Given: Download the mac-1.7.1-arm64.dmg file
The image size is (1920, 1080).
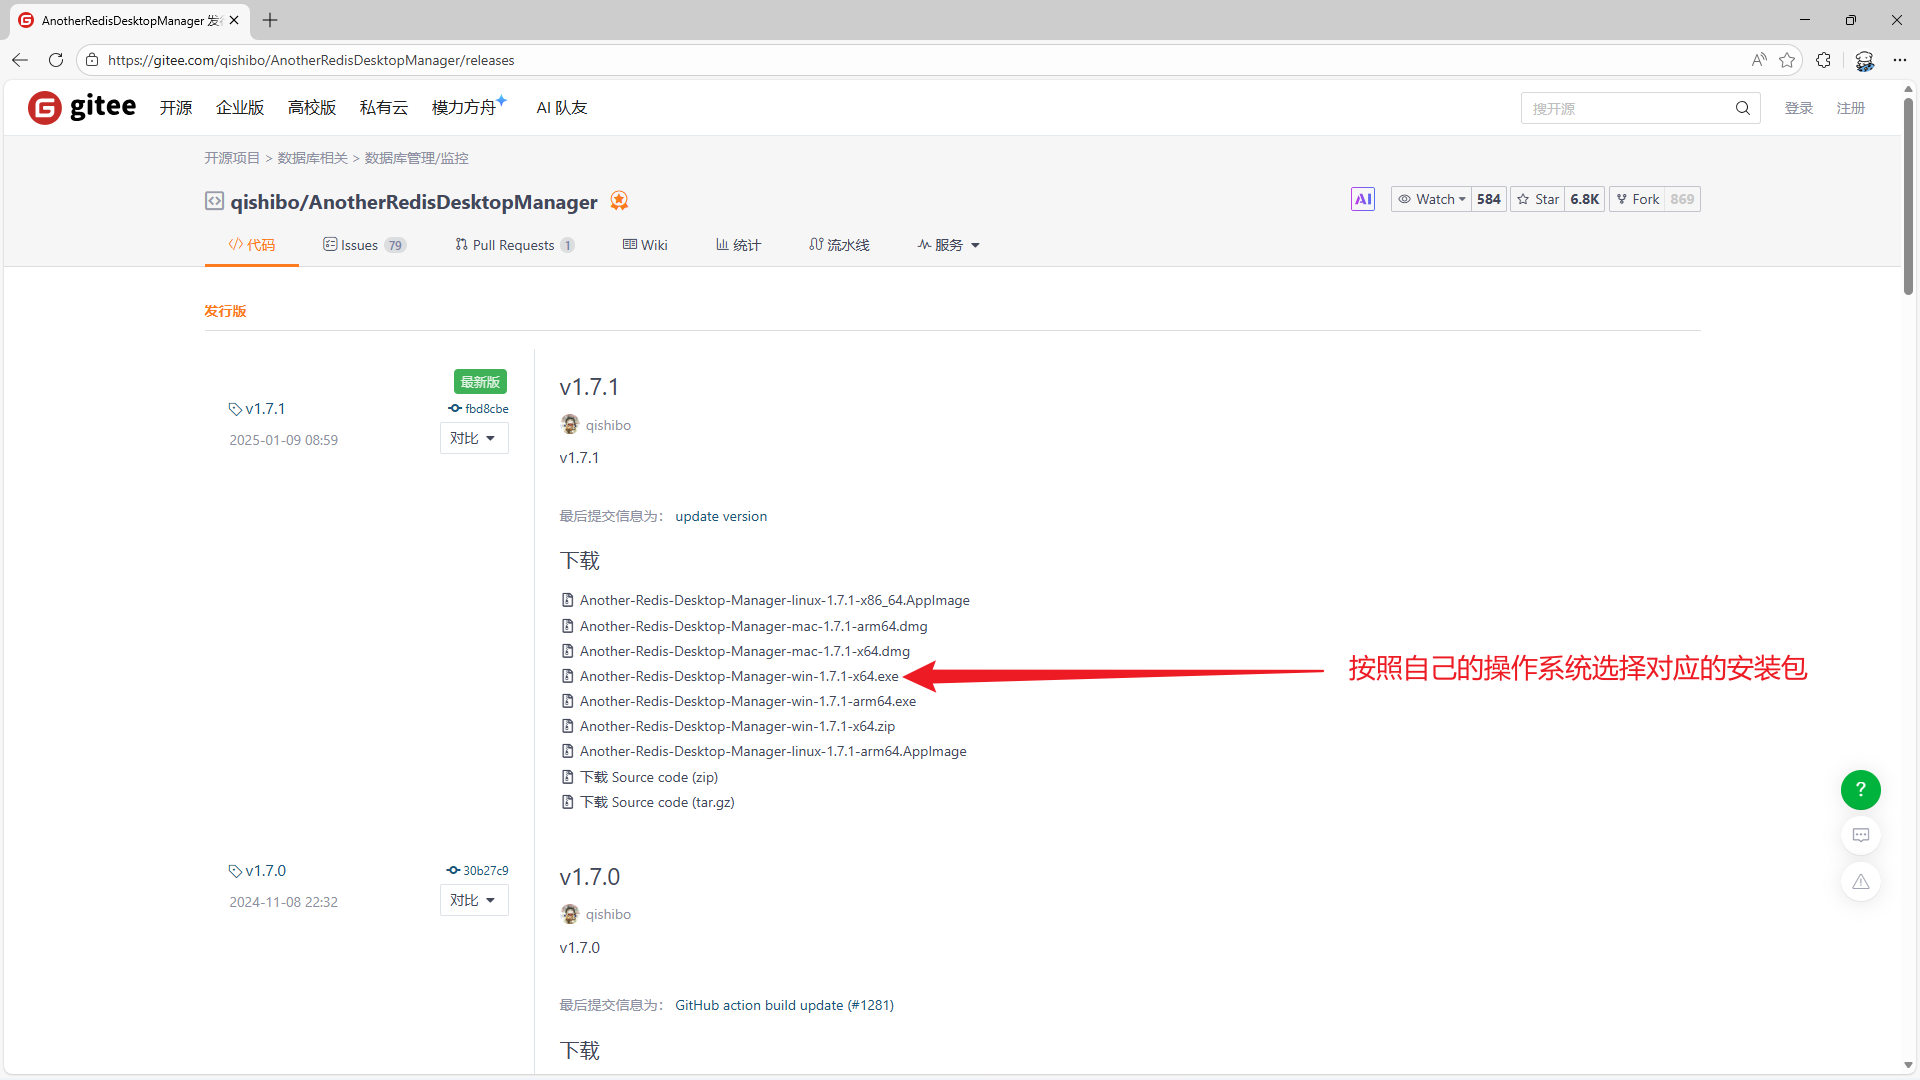Looking at the screenshot, I should [x=754, y=626].
